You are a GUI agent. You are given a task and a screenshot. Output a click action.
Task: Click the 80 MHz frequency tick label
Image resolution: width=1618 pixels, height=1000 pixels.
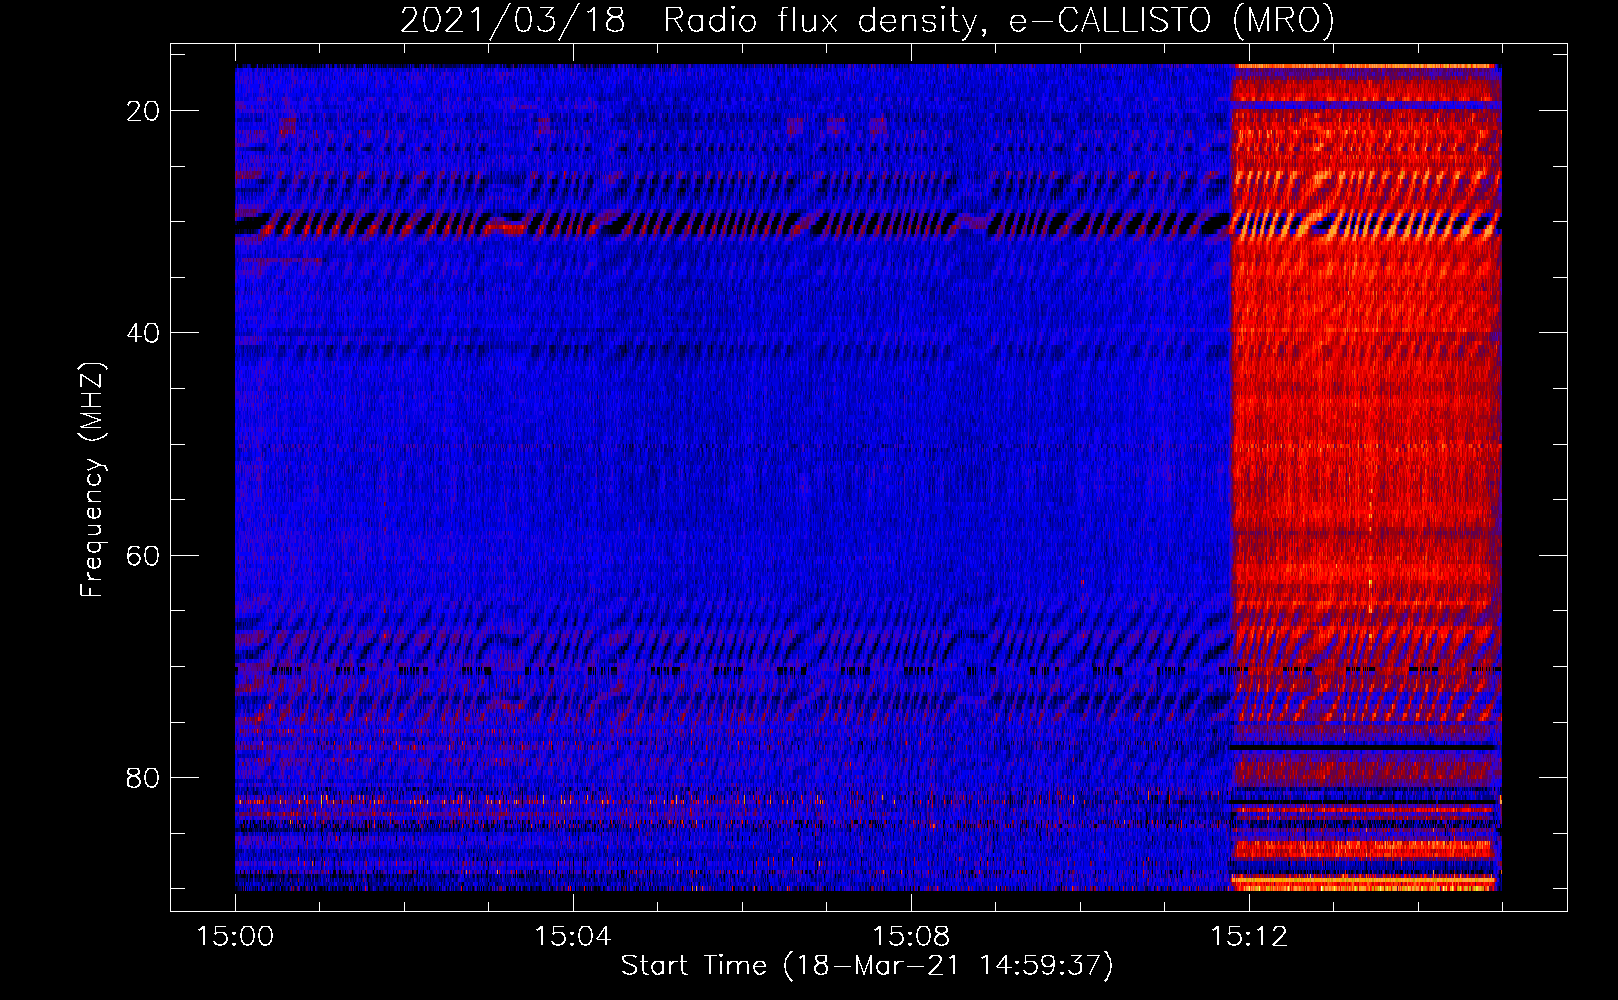[x=143, y=777]
